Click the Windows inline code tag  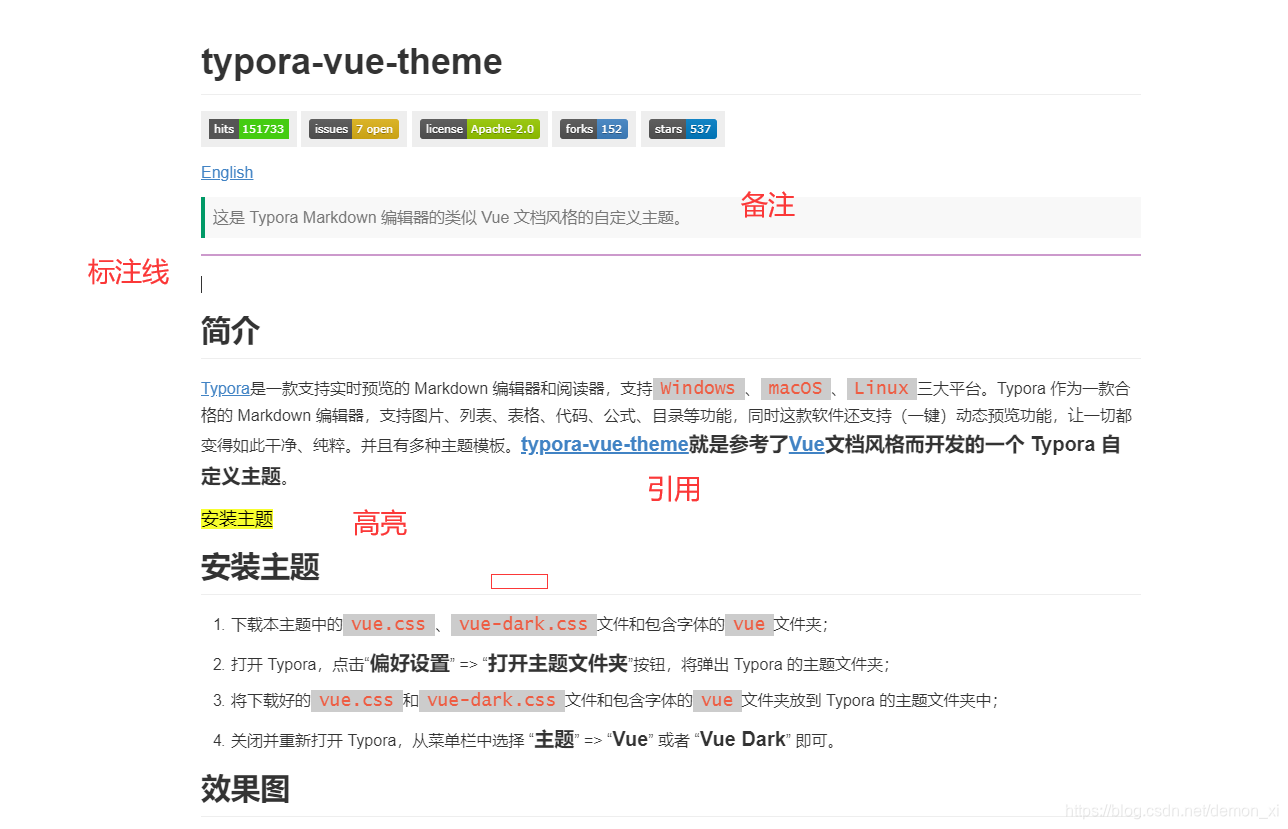tap(698, 388)
